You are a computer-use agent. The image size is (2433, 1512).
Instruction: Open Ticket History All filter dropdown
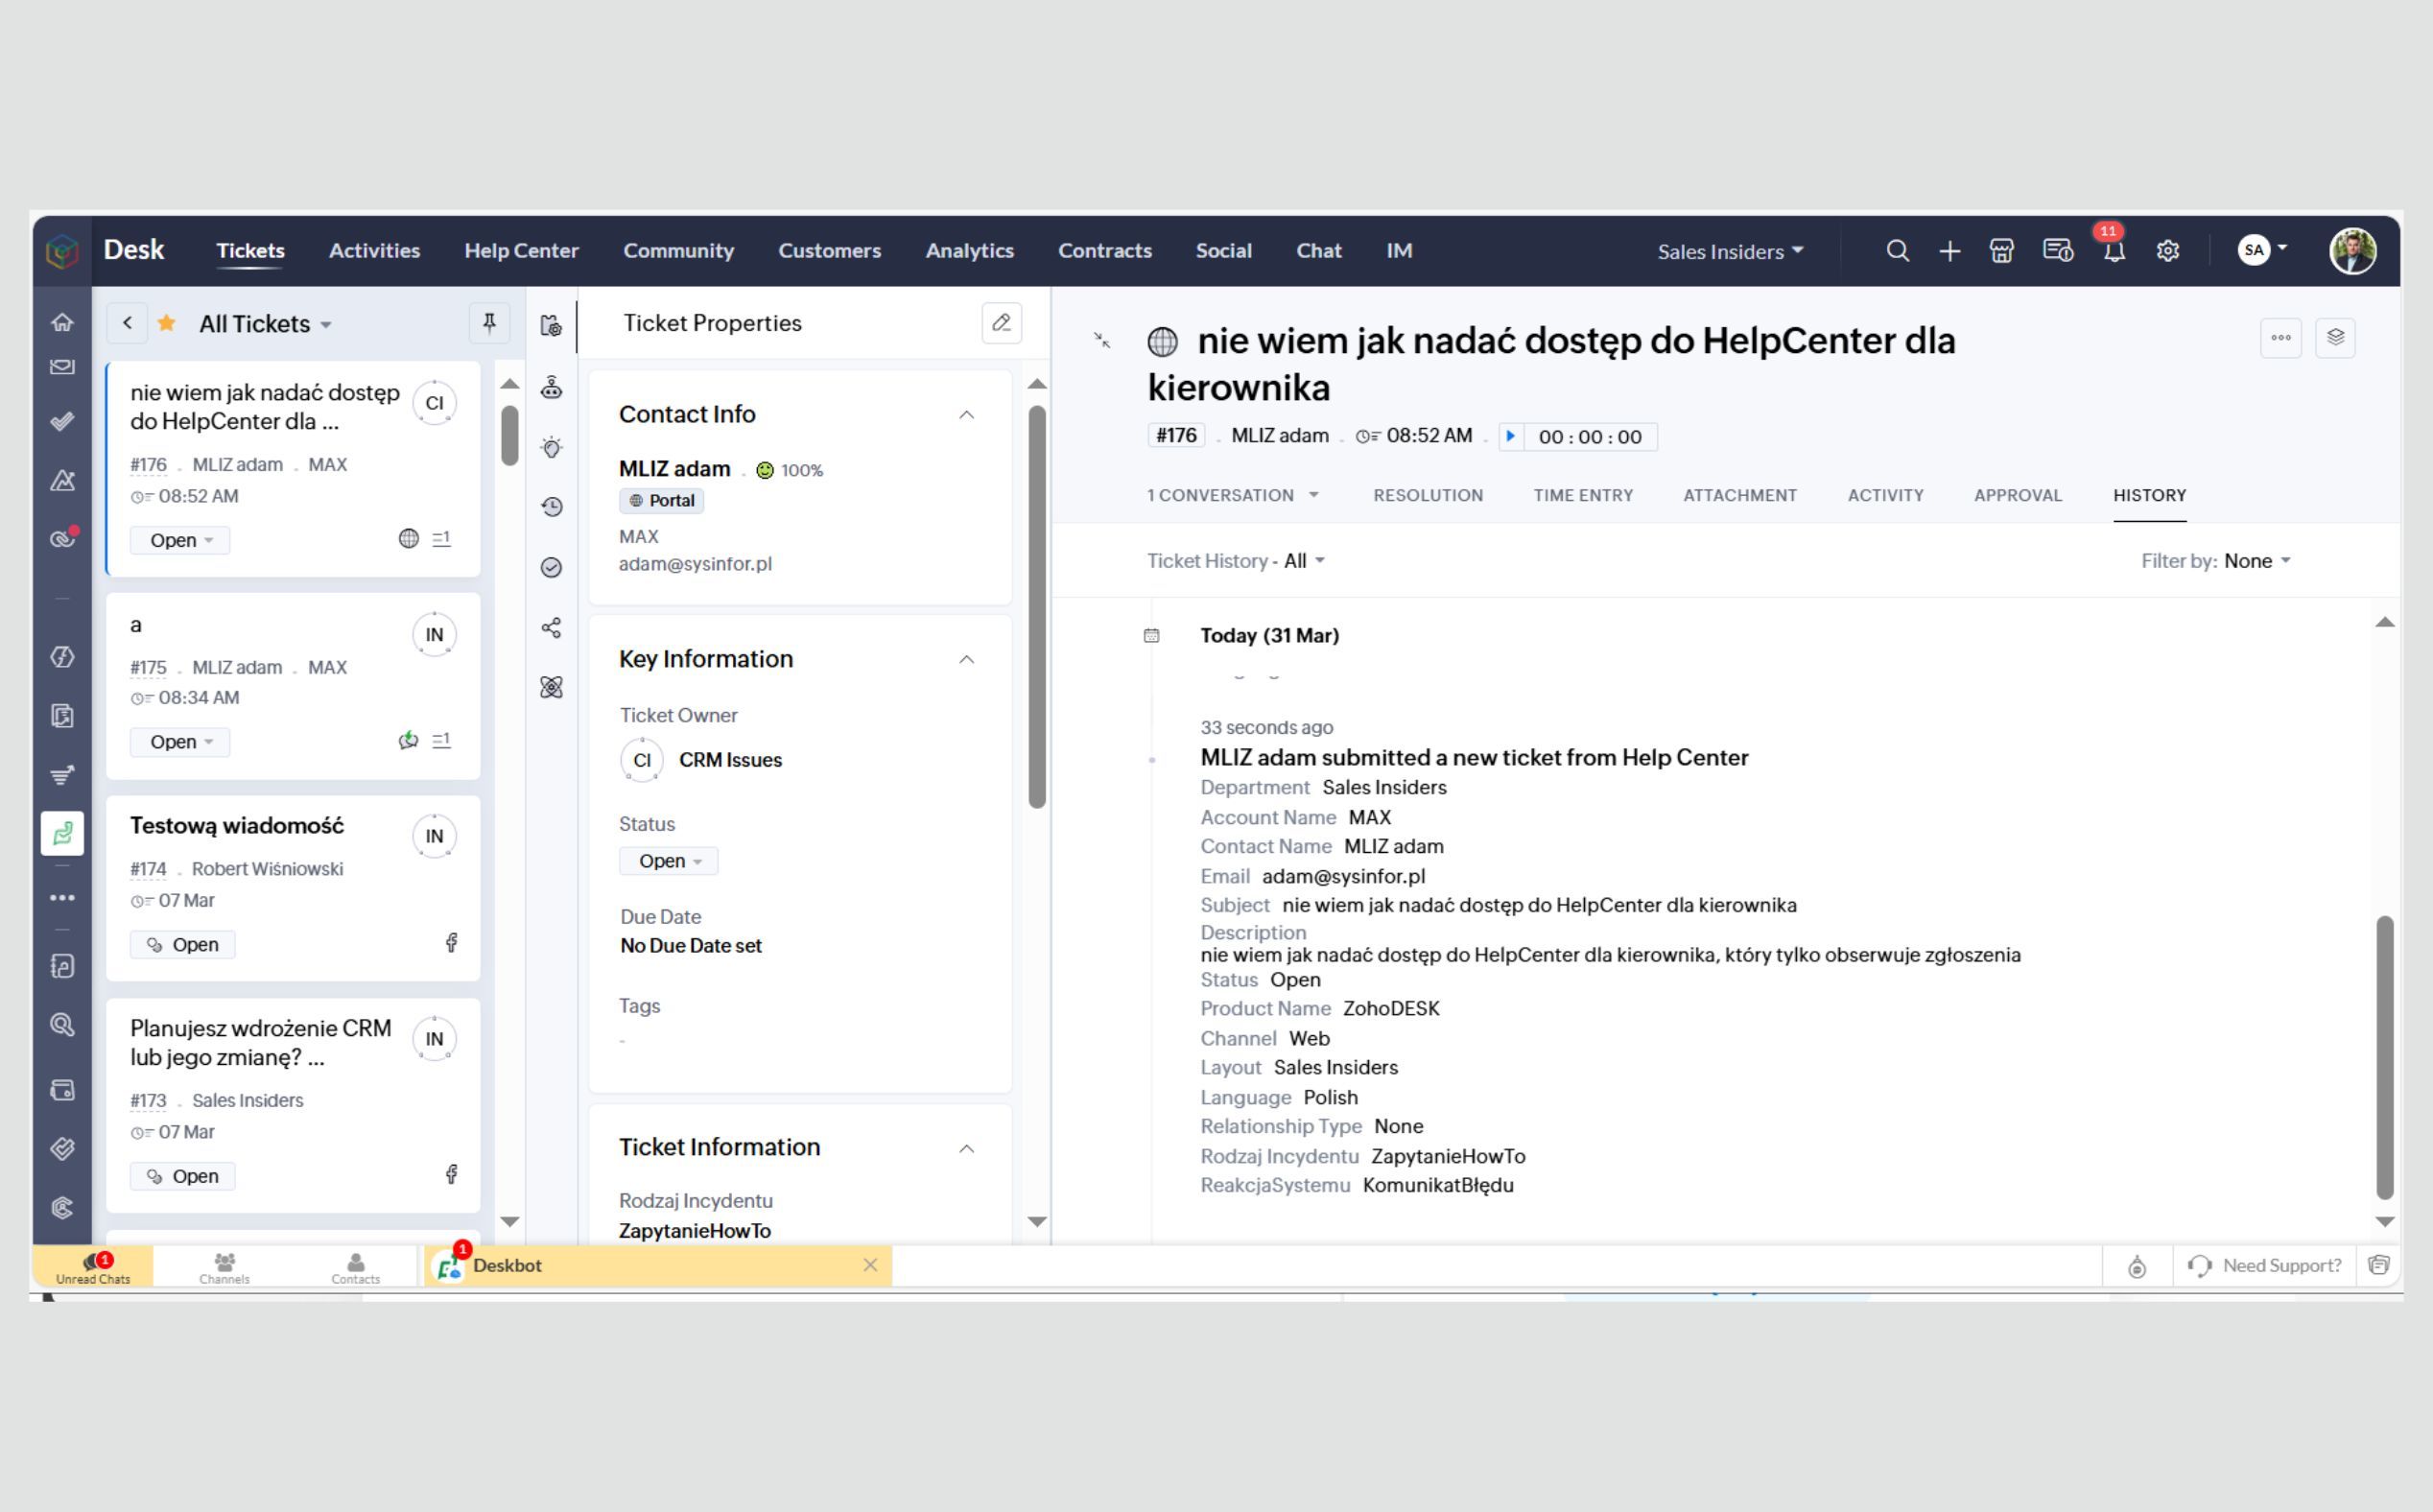click(1305, 561)
